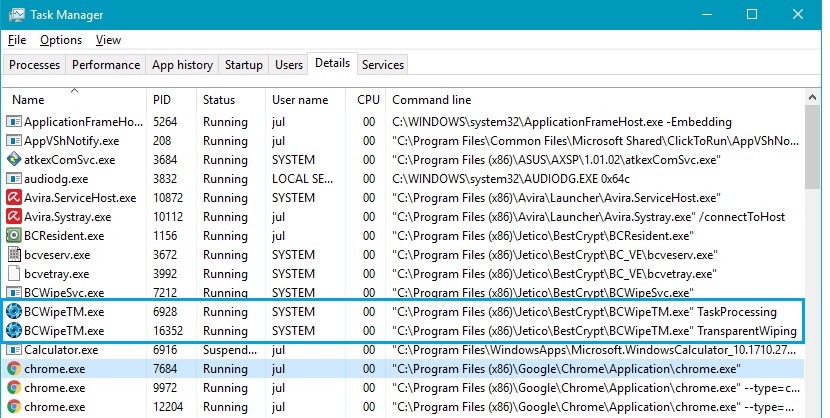Viewport: 830px width, 418px height.
Task: Open the Options menu
Action: click(61, 40)
